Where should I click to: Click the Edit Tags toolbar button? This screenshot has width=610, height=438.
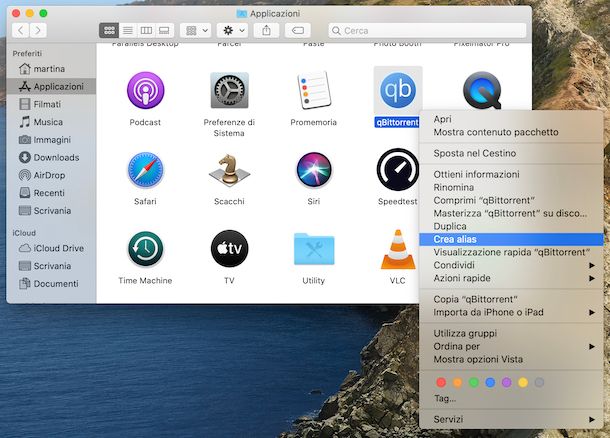click(x=298, y=30)
